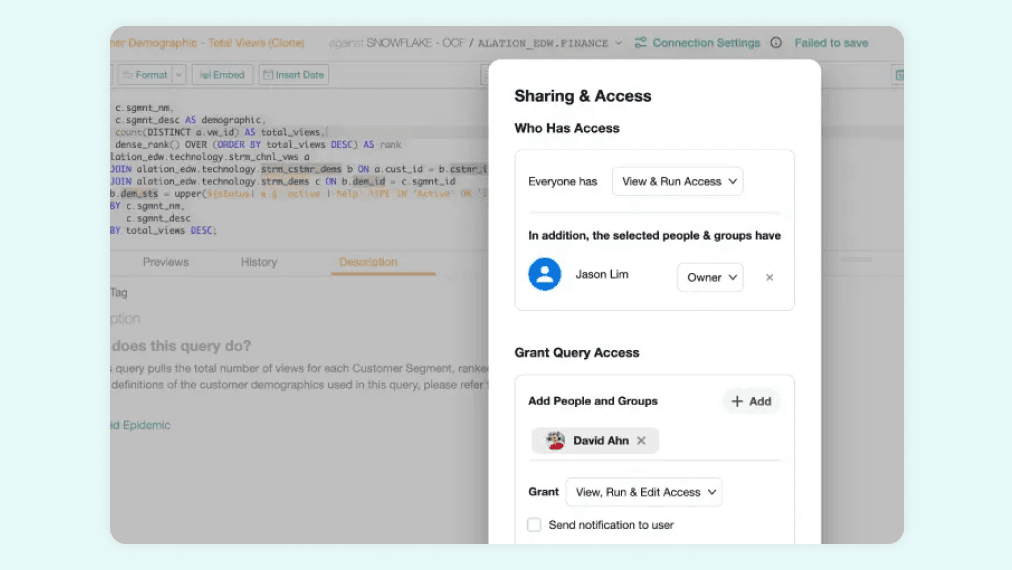Click David Ahn's avatar thumbnail

[x=555, y=440]
